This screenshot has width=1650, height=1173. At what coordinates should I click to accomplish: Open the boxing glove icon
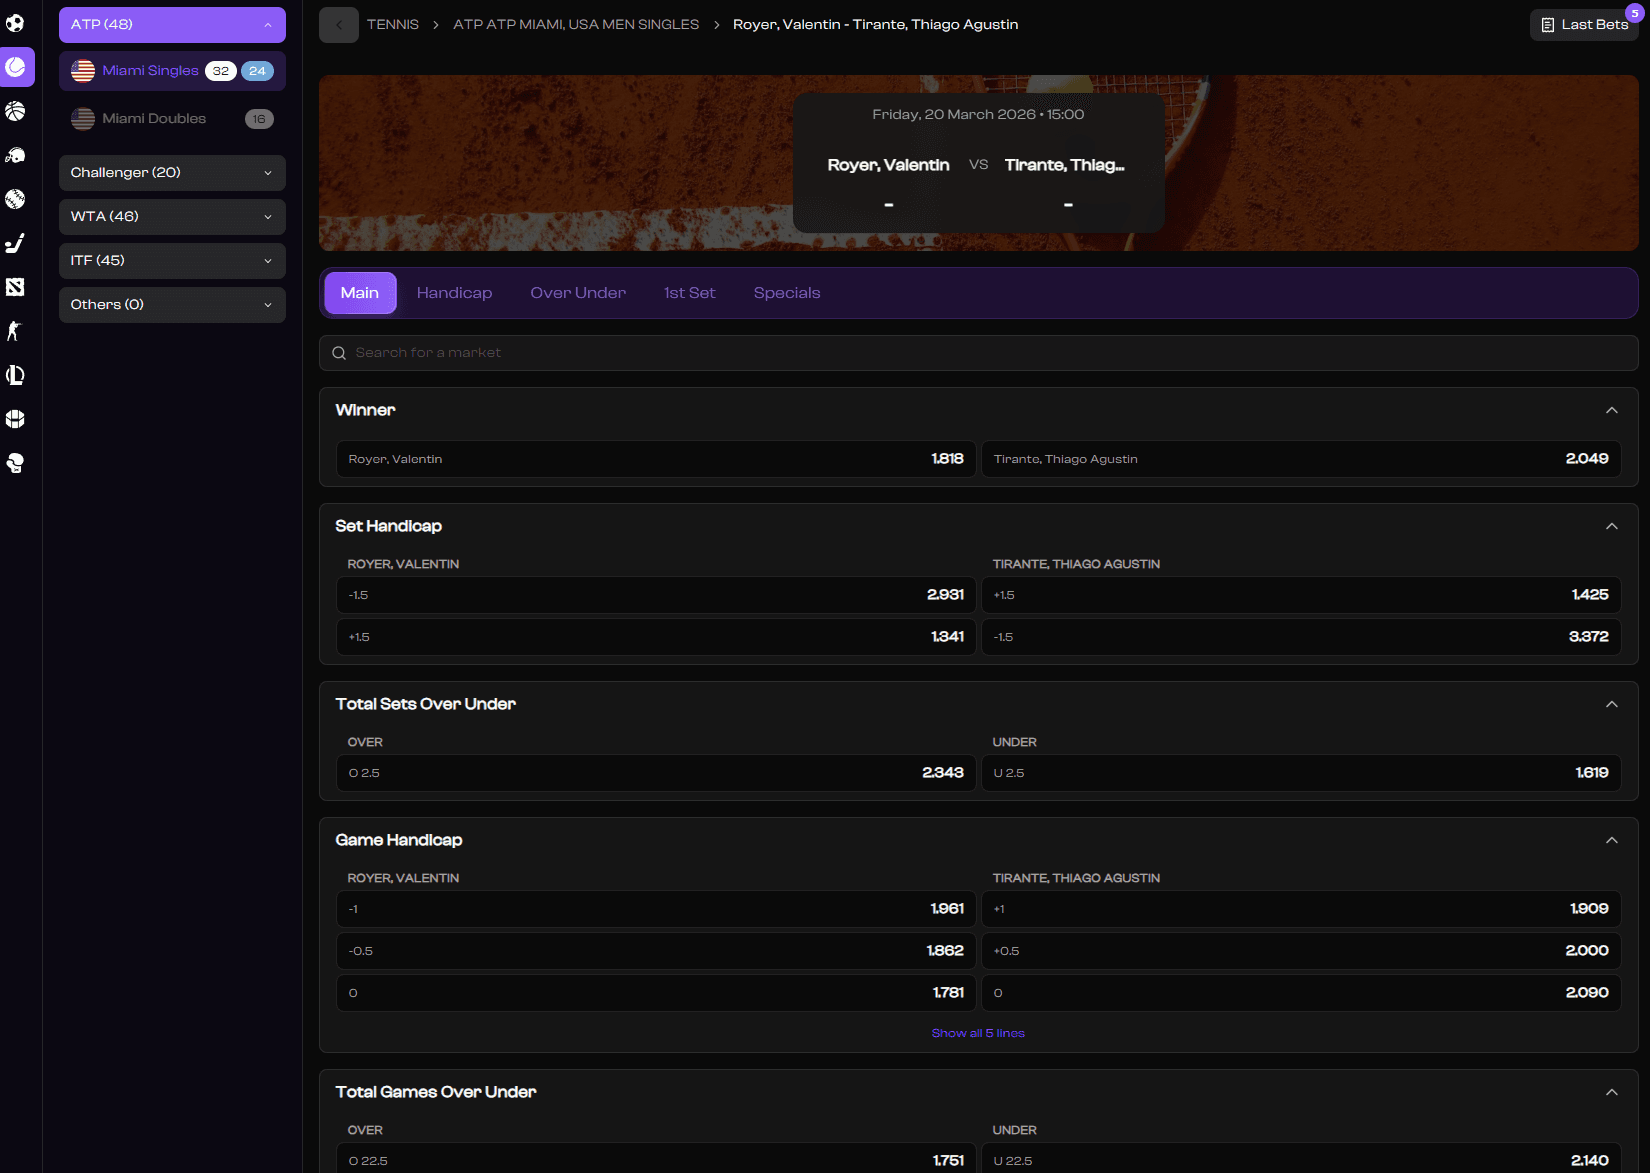click(x=15, y=463)
